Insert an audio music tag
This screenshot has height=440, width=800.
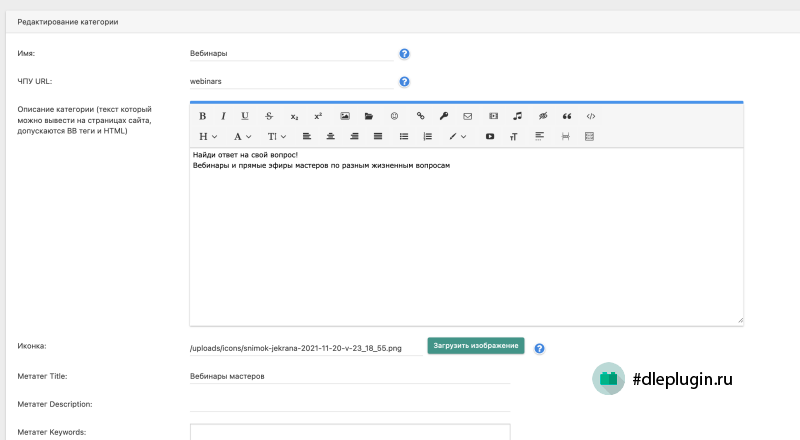(517, 116)
